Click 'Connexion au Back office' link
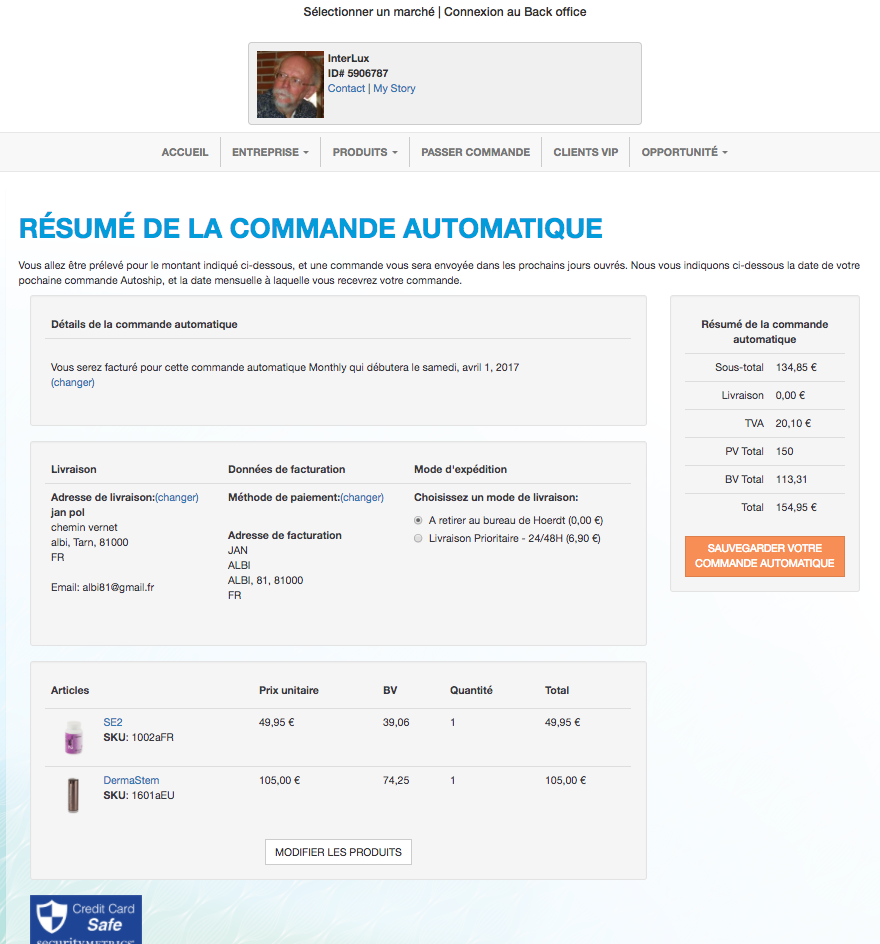Viewport: 880px width, 944px height. [x=515, y=12]
